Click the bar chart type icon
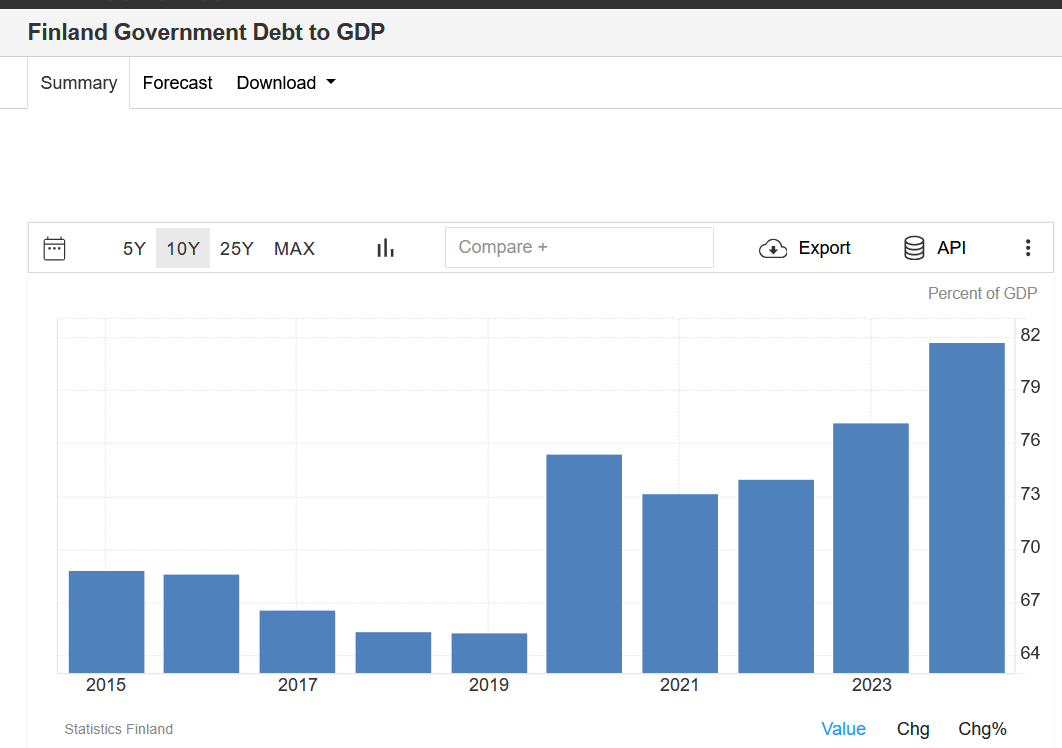 (x=385, y=248)
